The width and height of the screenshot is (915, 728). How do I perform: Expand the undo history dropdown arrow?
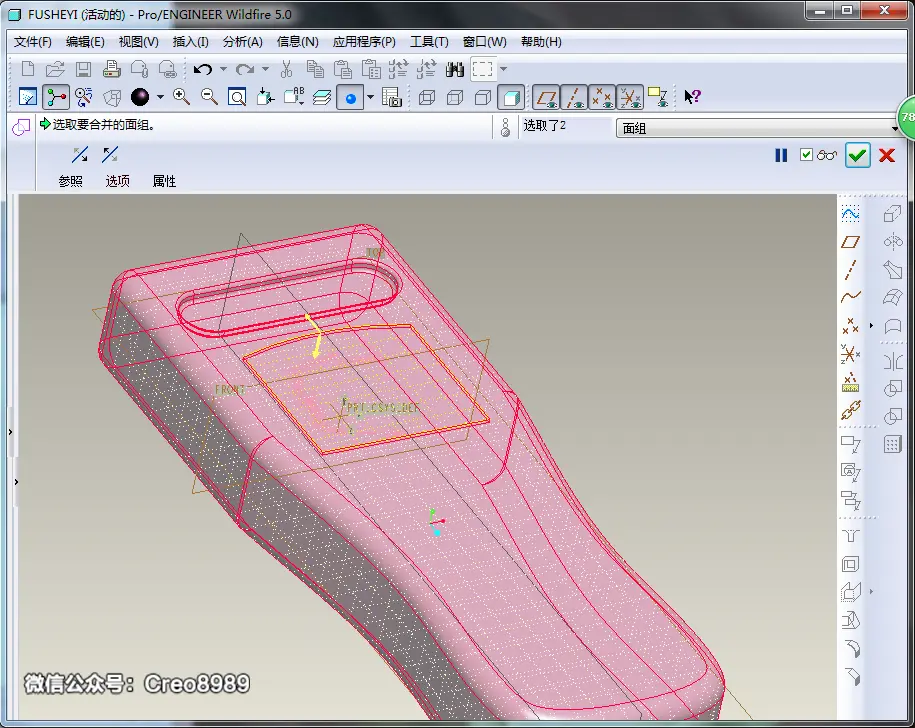pos(223,69)
